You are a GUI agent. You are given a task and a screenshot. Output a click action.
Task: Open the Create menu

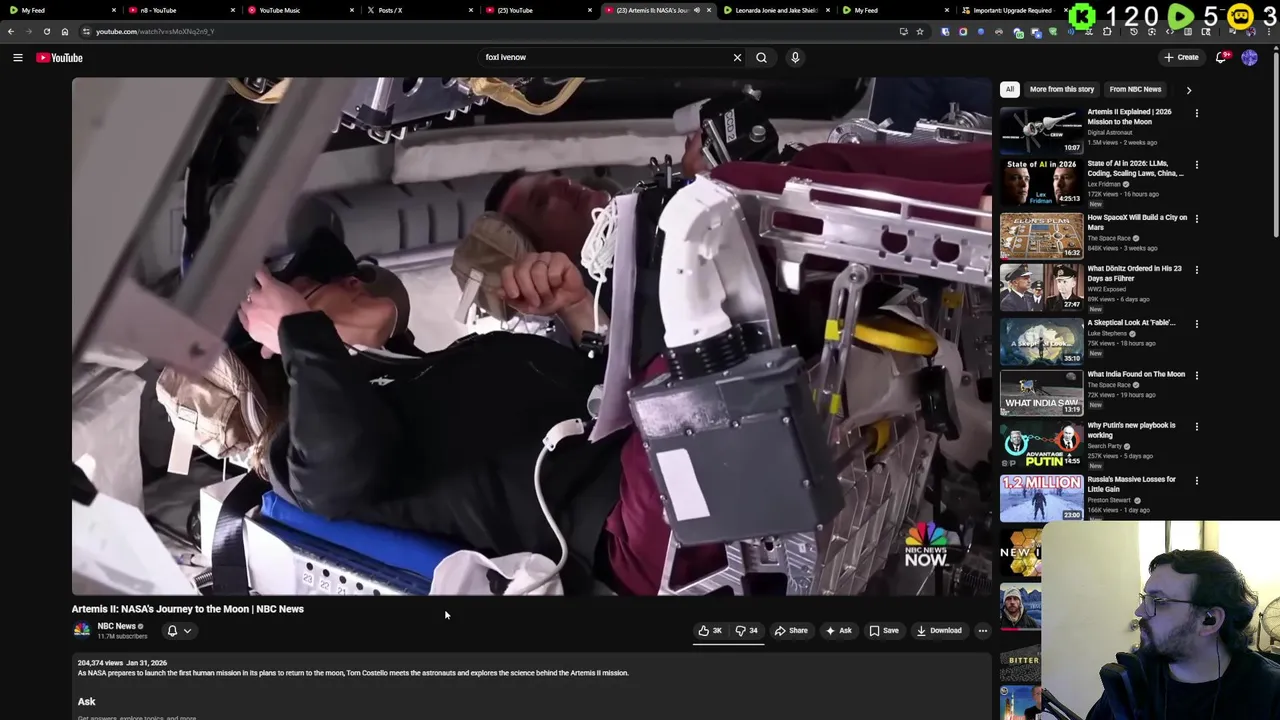(x=1181, y=58)
